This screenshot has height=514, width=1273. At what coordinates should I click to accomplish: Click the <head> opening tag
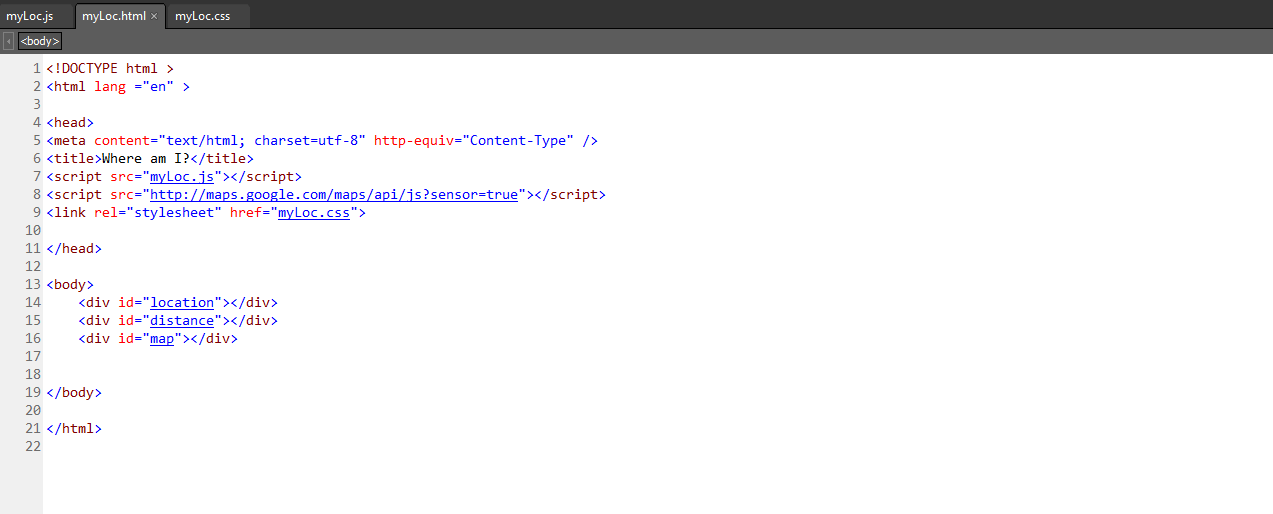(70, 123)
